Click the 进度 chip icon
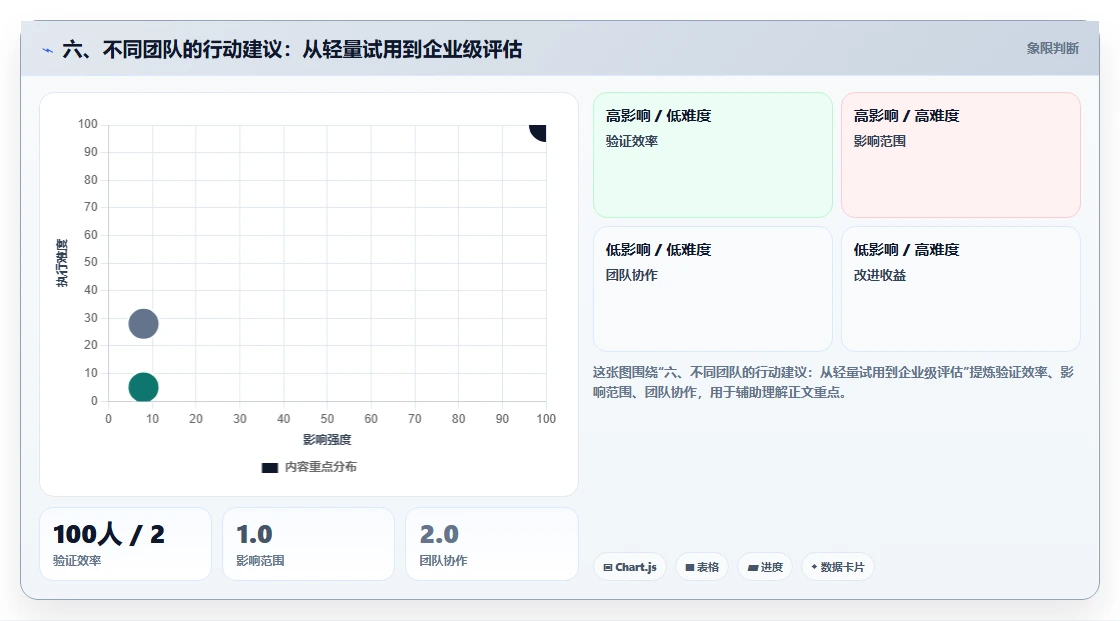The width and height of the screenshot is (1120, 621). 753,567
